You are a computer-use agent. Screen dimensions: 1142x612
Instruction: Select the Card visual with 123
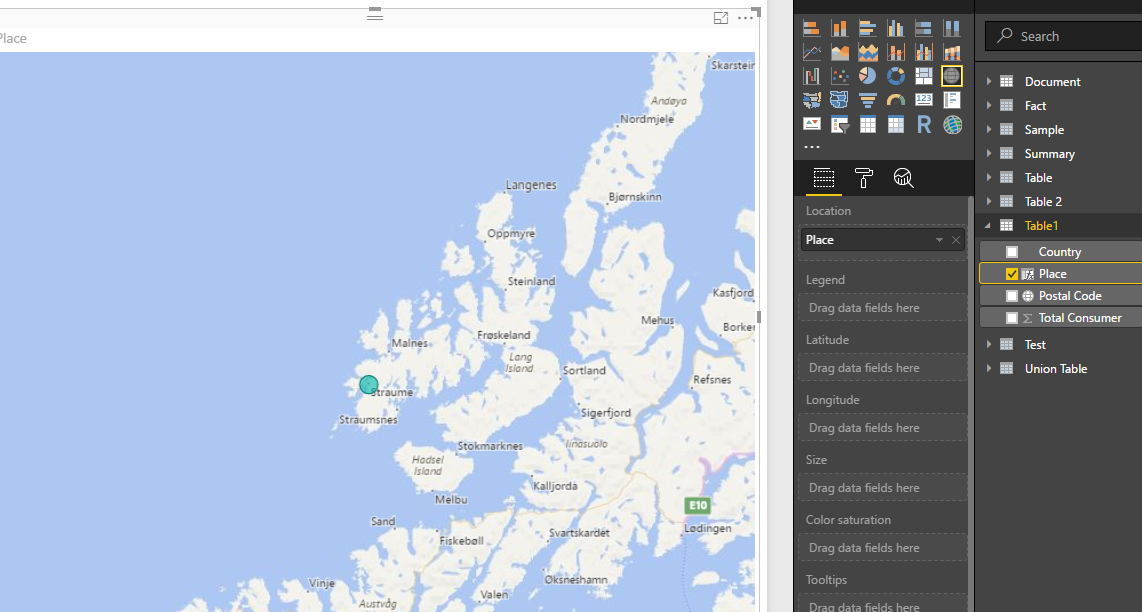point(924,100)
